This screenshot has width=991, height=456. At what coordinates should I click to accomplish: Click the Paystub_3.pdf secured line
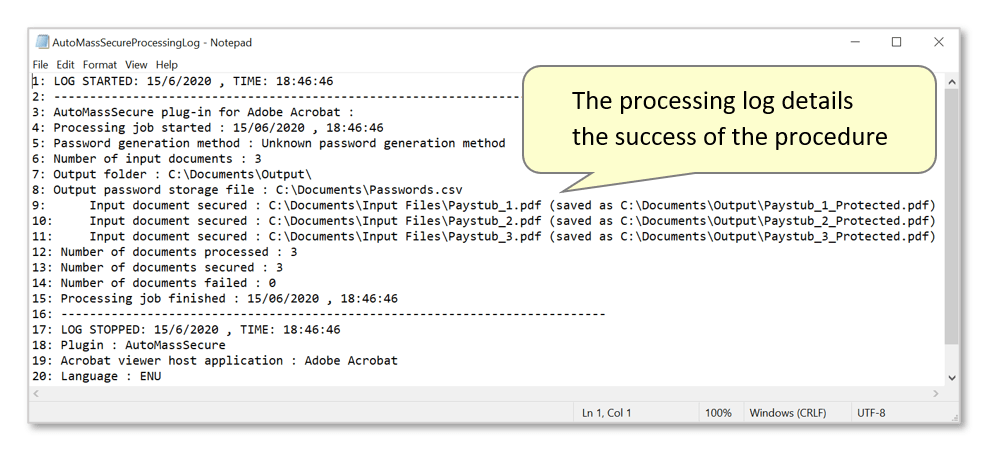483,236
